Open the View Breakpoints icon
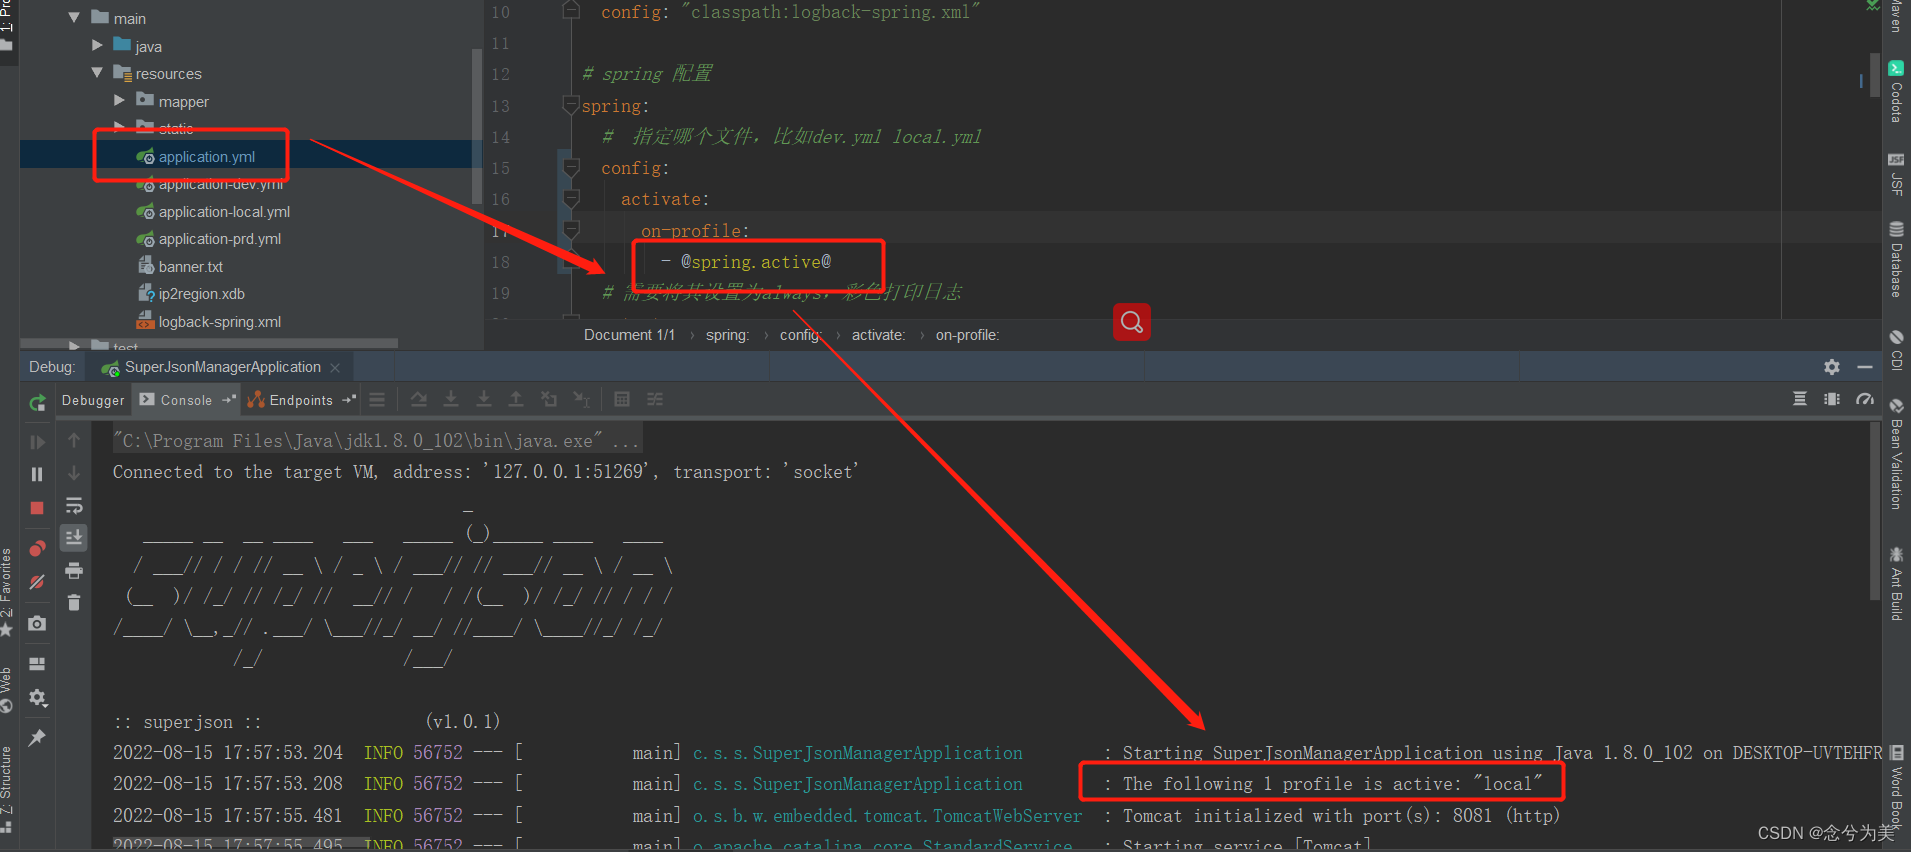Image resolution: width=1911 pixels, height=852 pixels. (x=37, y=548)
